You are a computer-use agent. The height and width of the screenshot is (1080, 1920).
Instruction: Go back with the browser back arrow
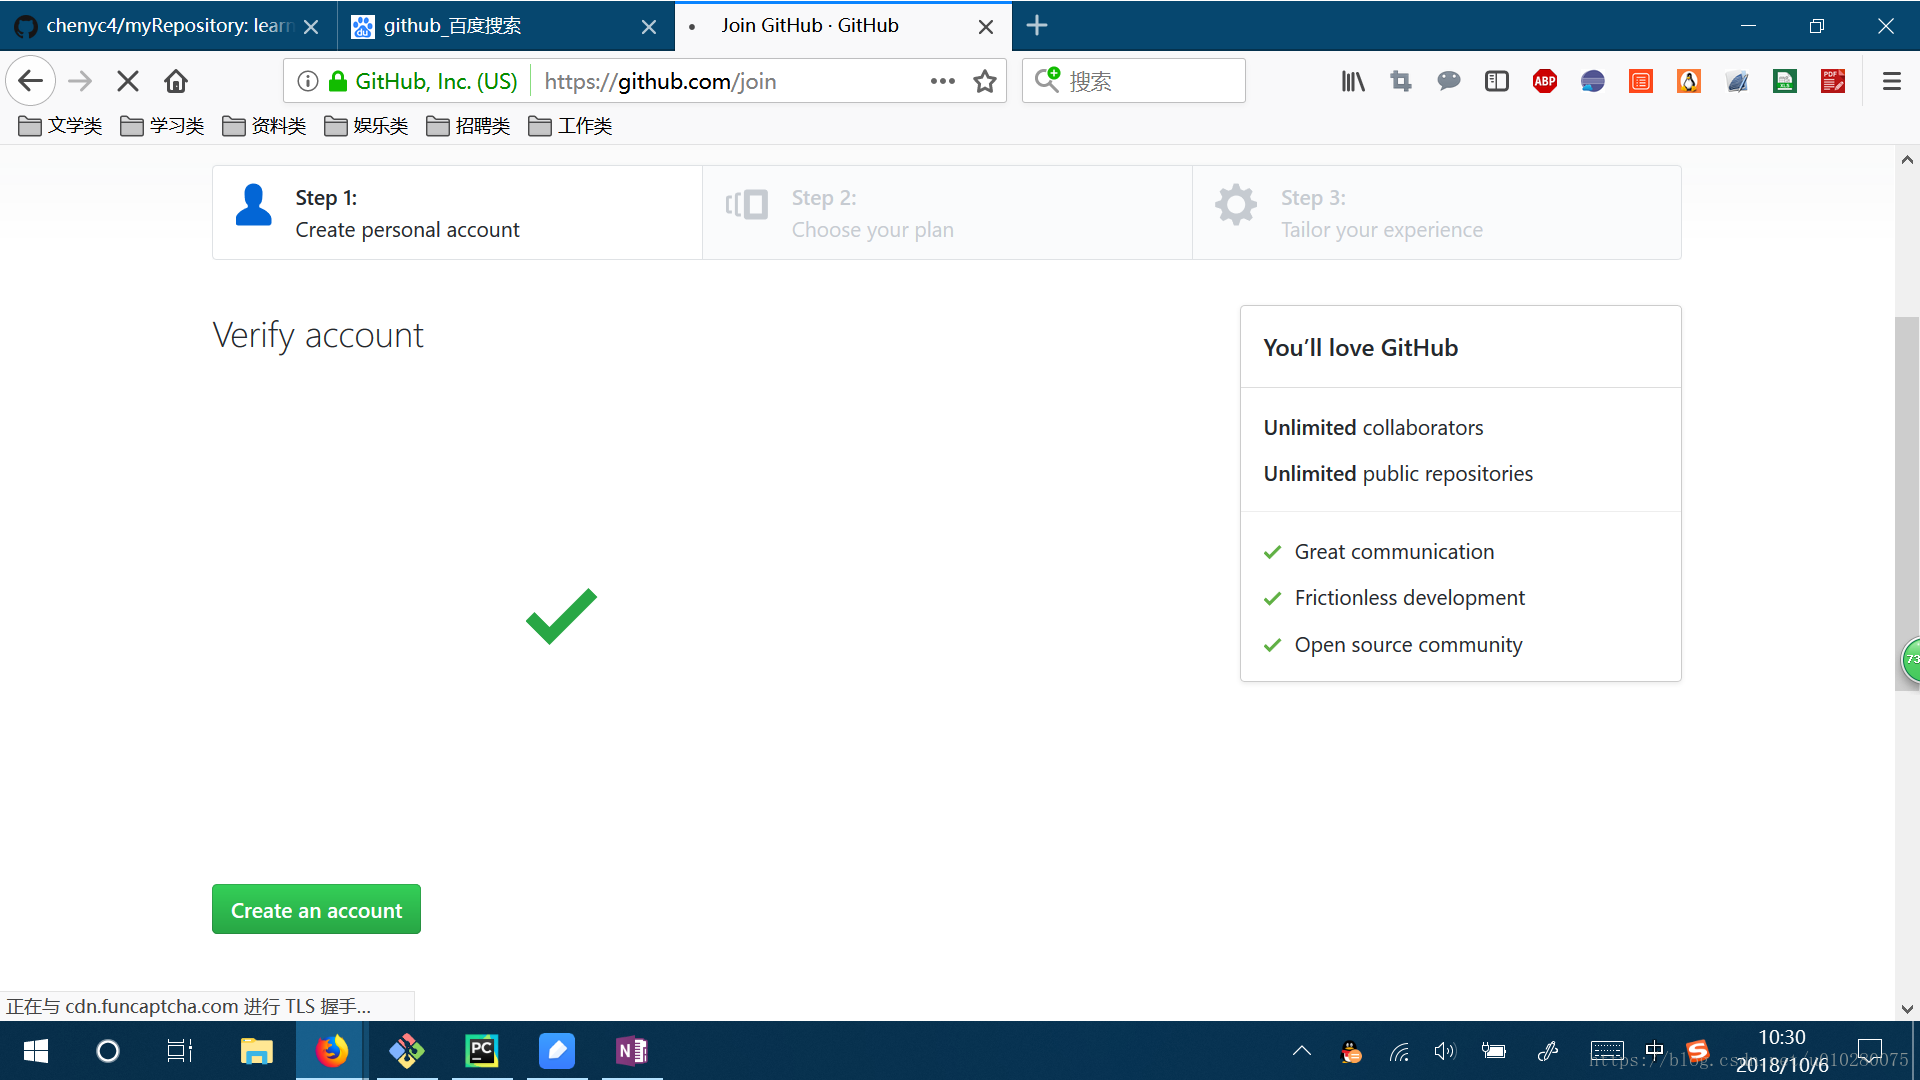pyautogui.click(x=30, y=81)
